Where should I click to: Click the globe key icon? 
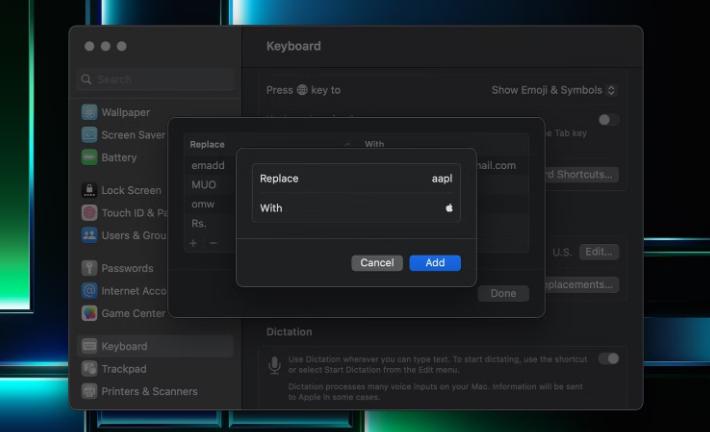point(302,90)
